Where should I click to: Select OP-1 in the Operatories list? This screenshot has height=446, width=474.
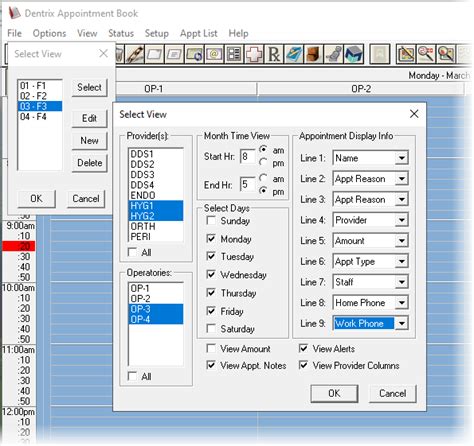(155, 288)
